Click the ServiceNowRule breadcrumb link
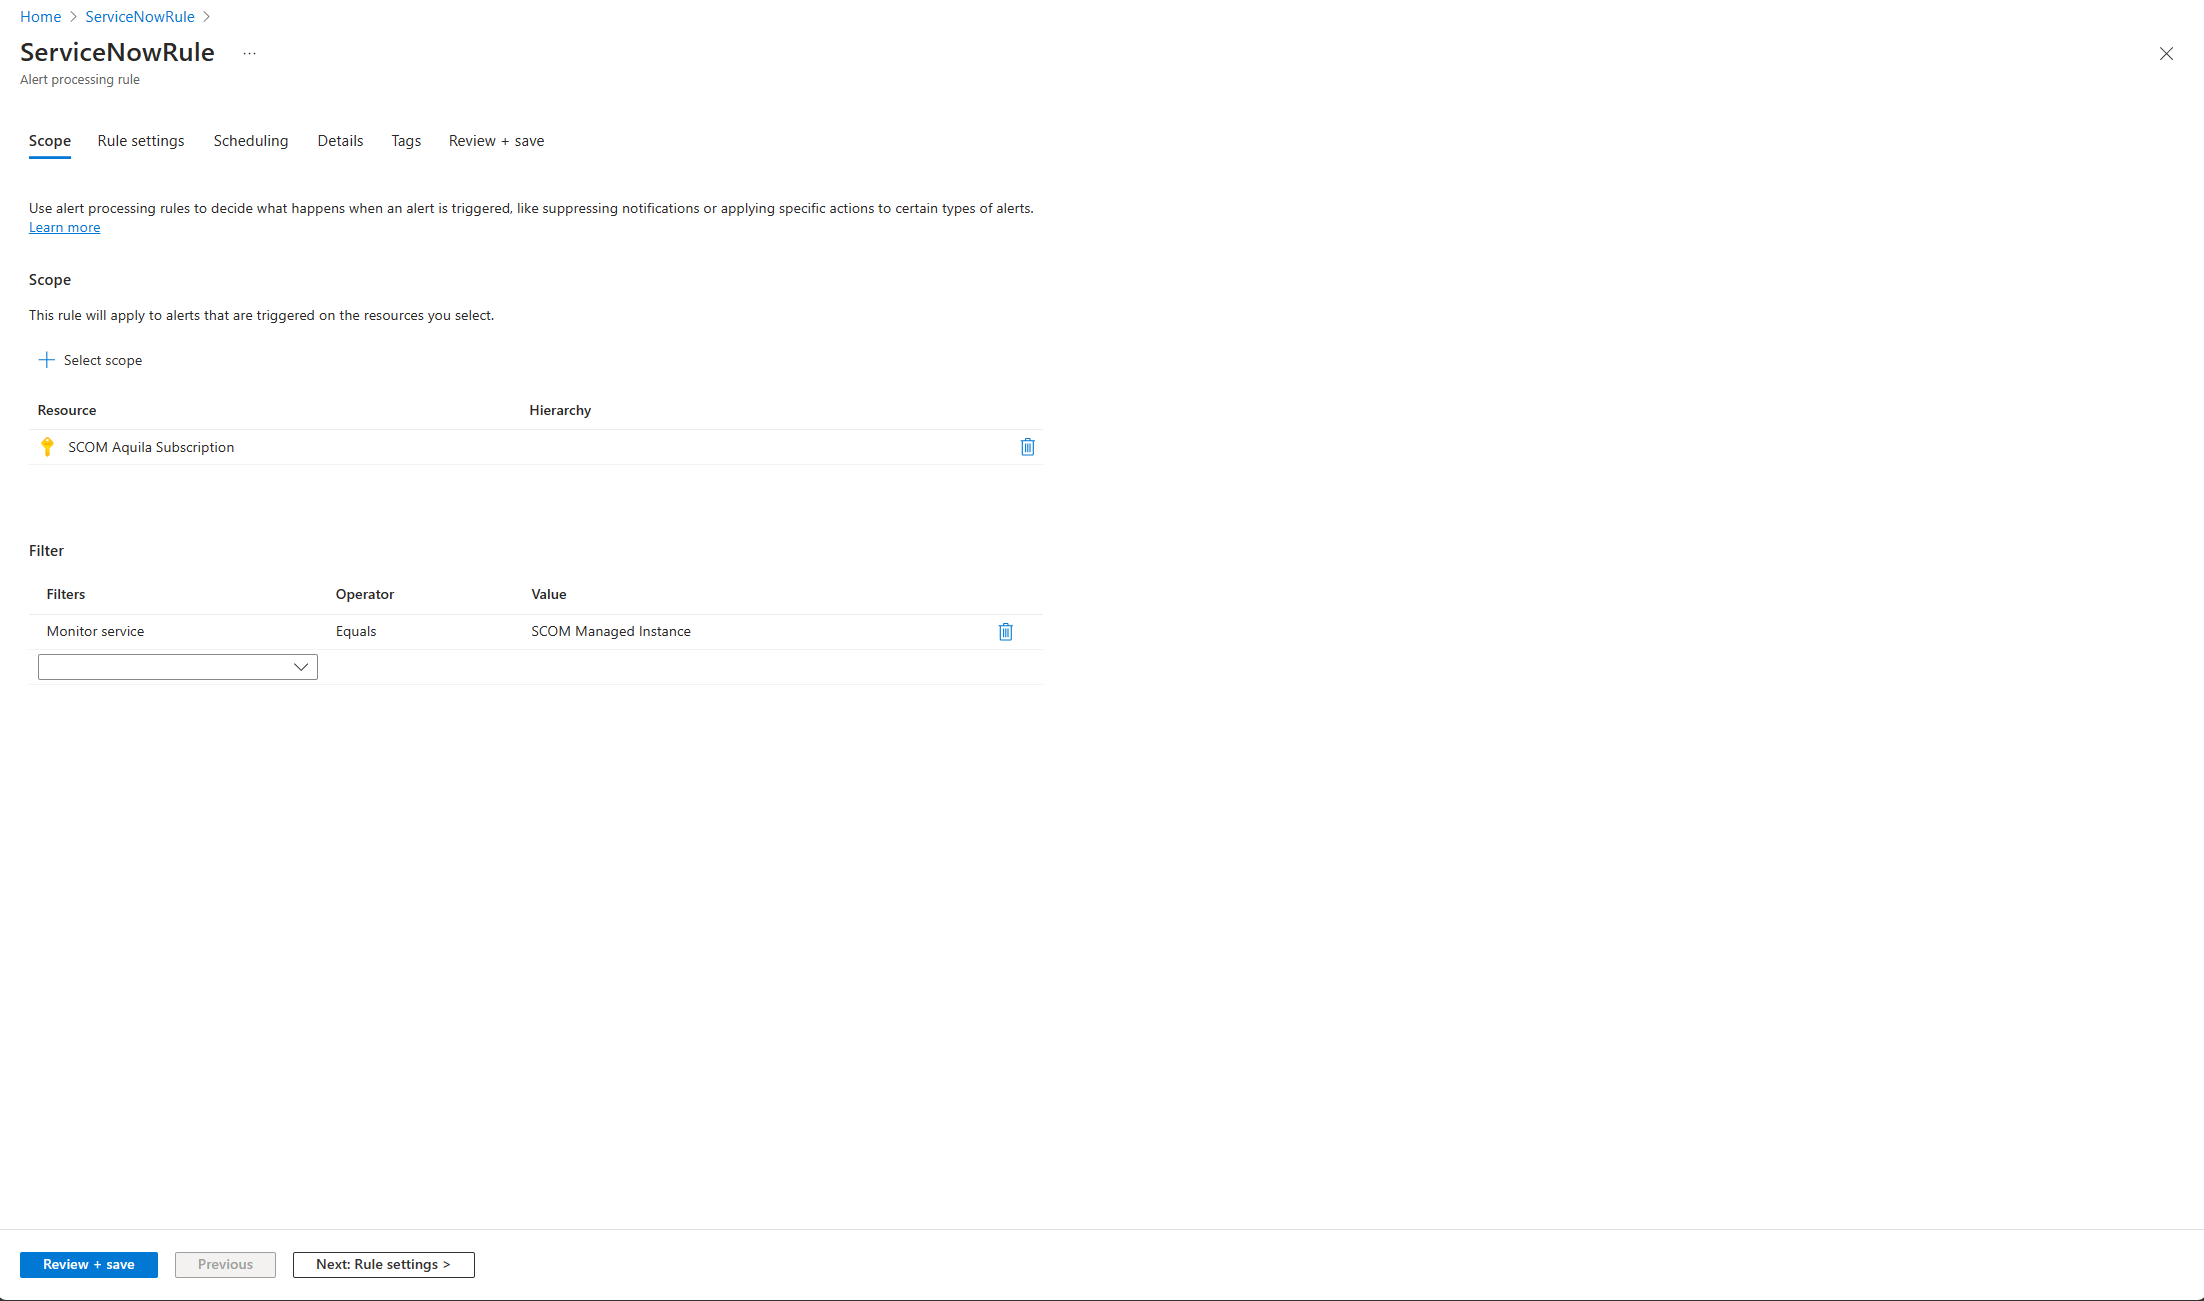This screenshot has height=1301, width=2204. 139,15
